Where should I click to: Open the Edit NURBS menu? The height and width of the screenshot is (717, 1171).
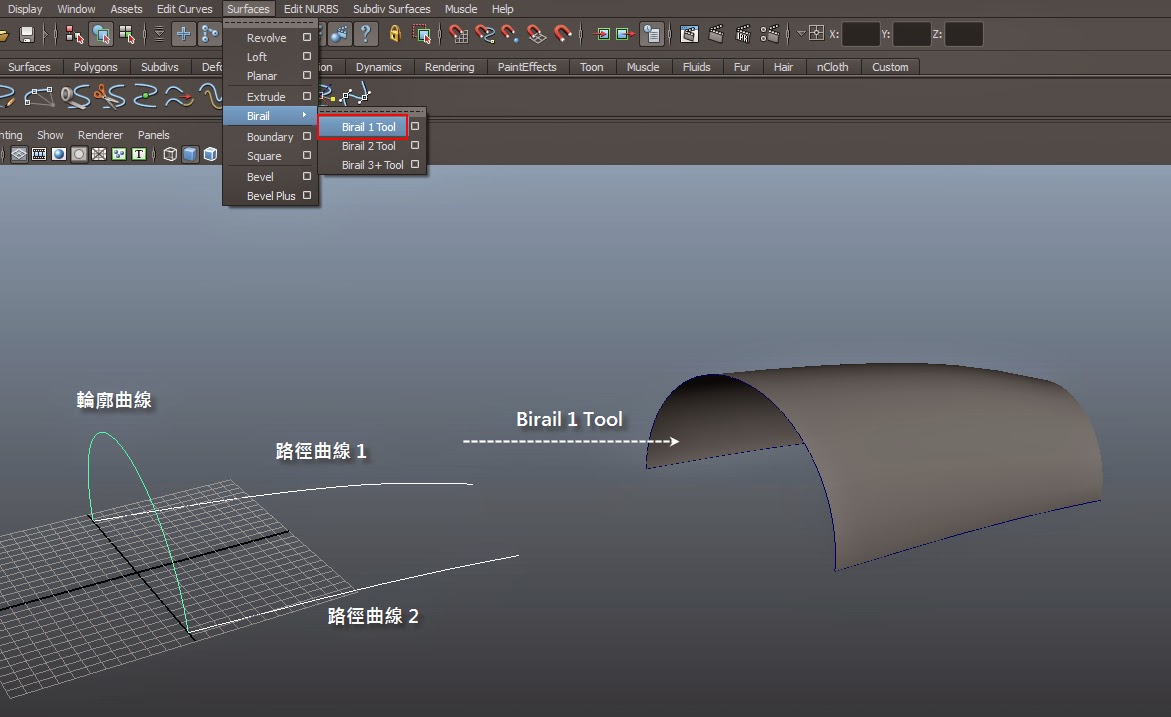pyautogui.click(x=310, y=9)
